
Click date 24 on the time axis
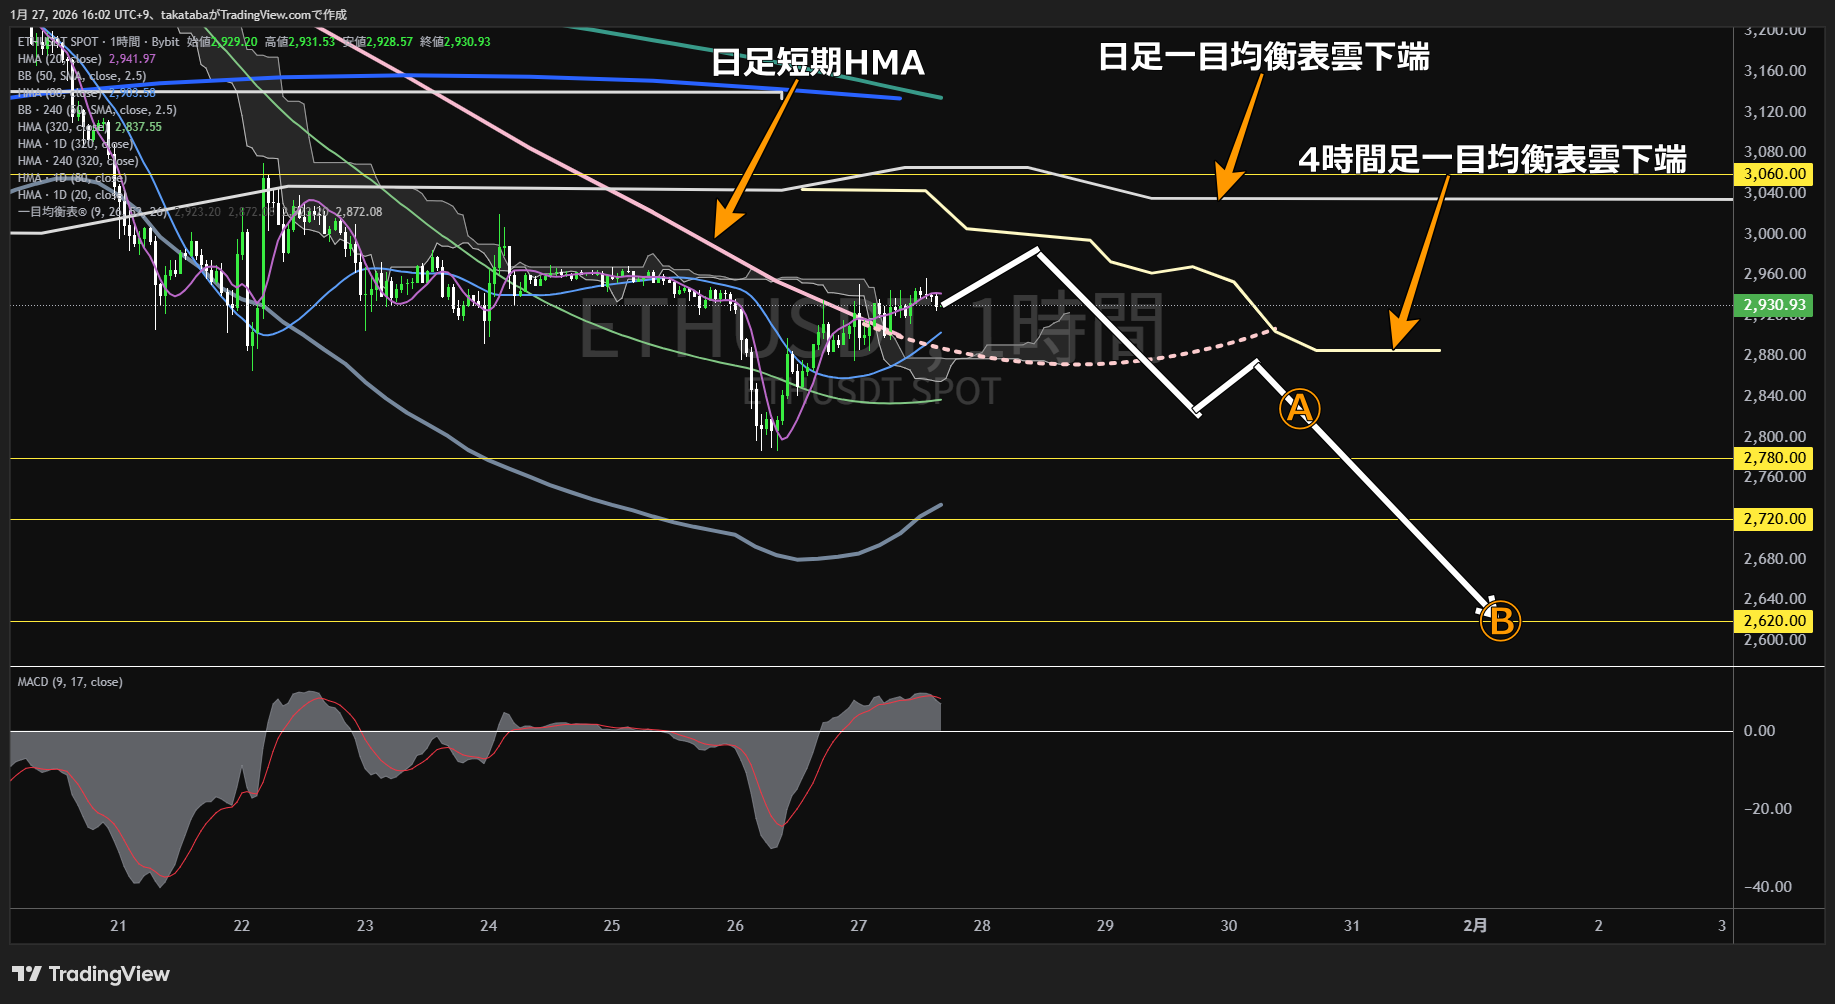pos(488,926)
